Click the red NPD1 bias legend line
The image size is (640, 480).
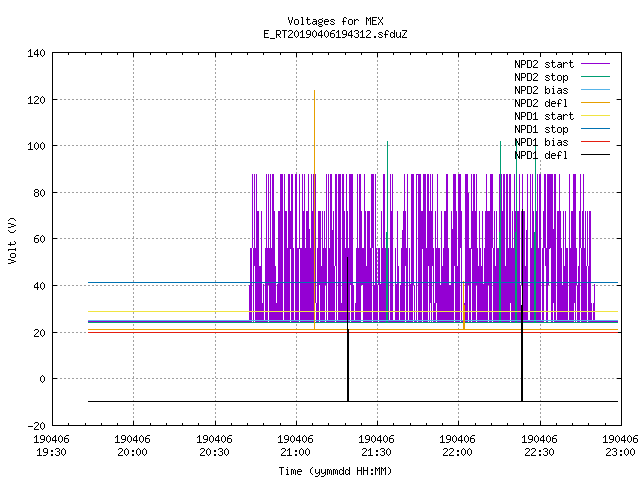tap(595, 142)
